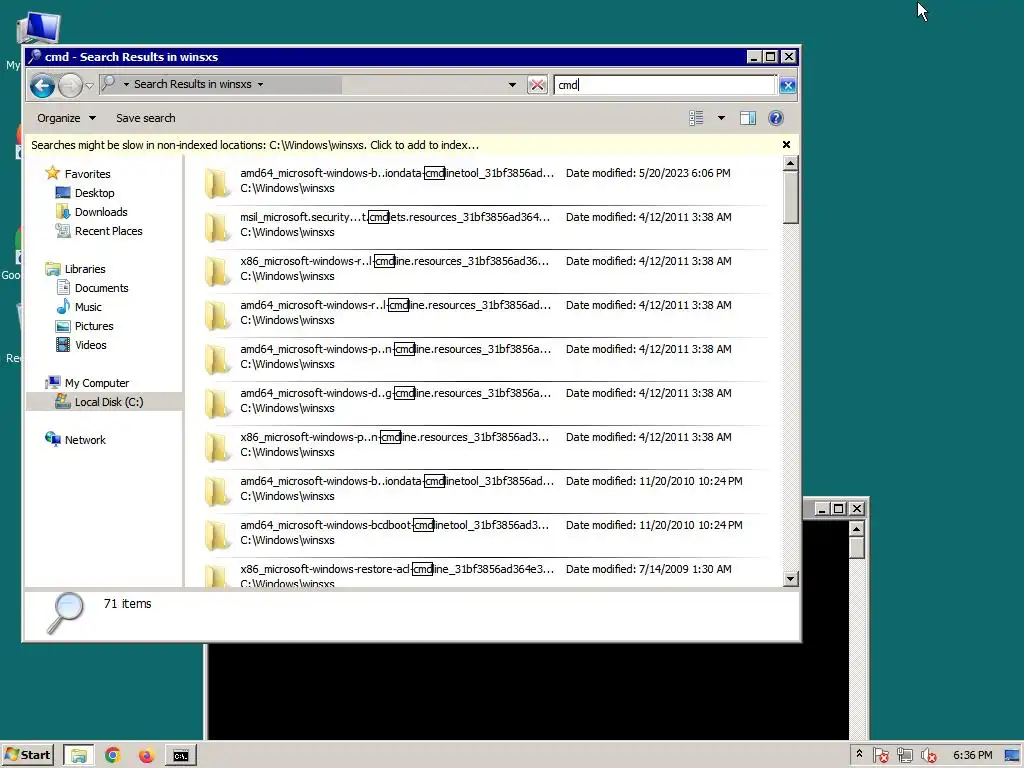Open volume speaker tray icon
The image size is (1024, 768).
(x=928, y=756)
